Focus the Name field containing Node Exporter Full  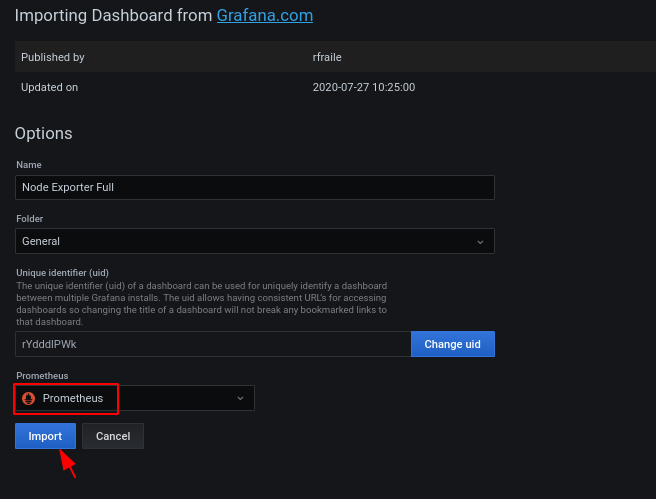255,187
